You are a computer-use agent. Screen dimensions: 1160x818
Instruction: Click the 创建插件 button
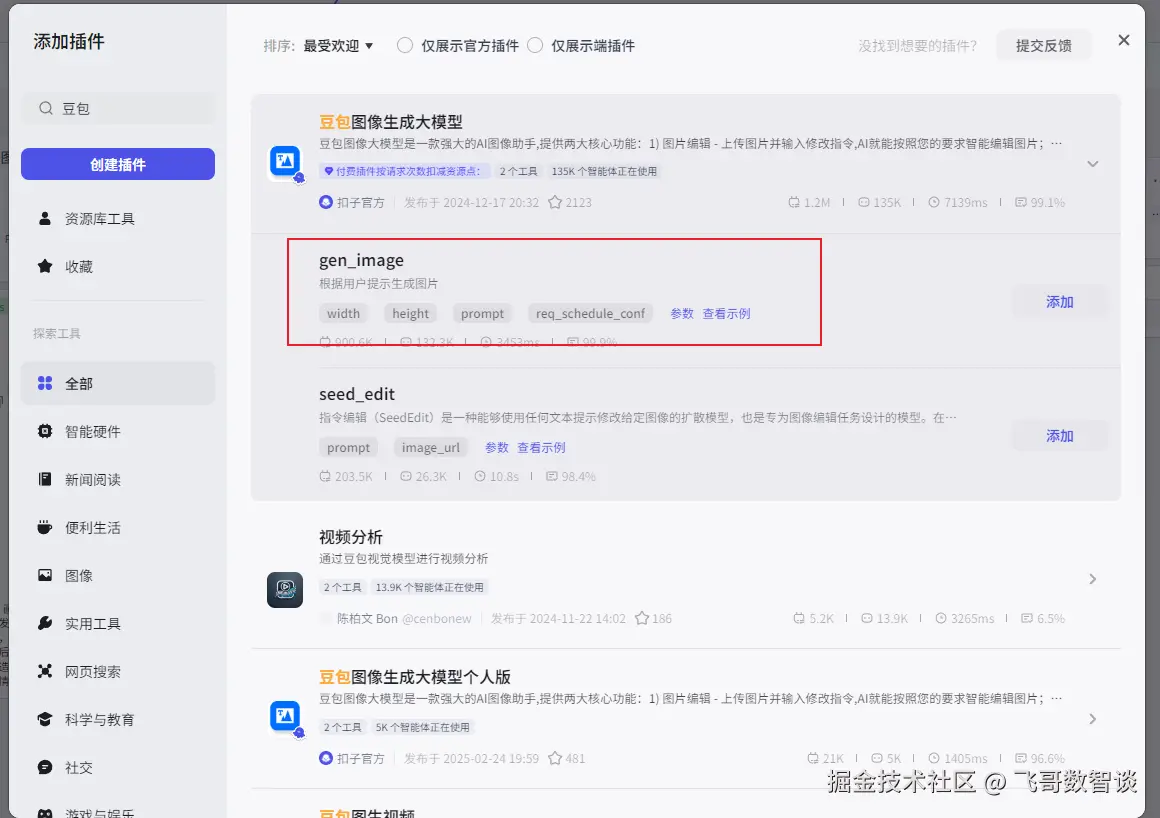(118, 164)
